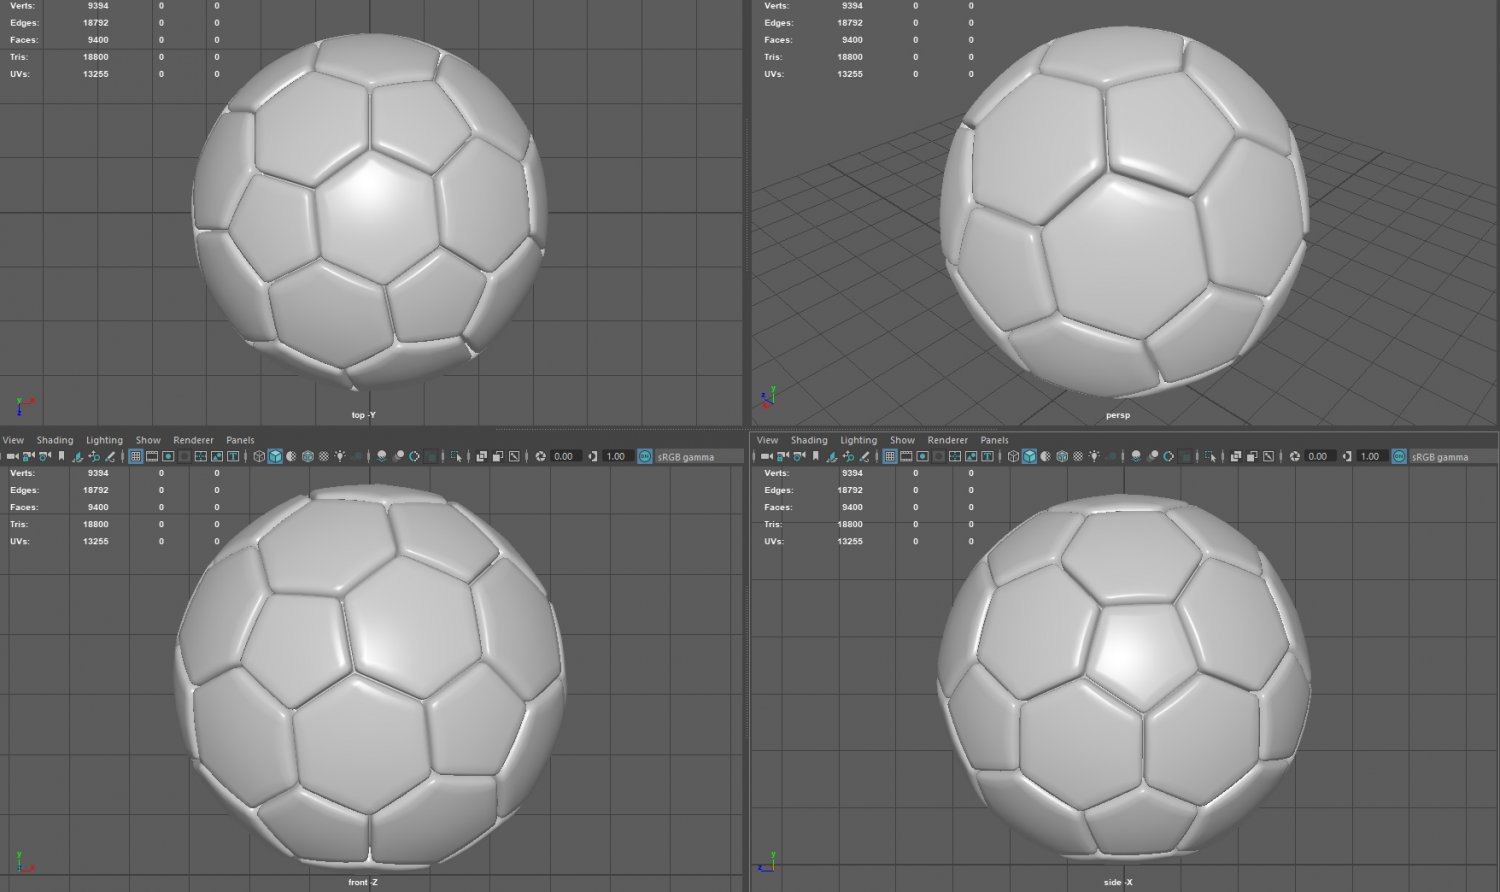Open the Shading menu of the front view
Image resolution: width=1500 pixels, height=892 pixels.
point(55,440)
